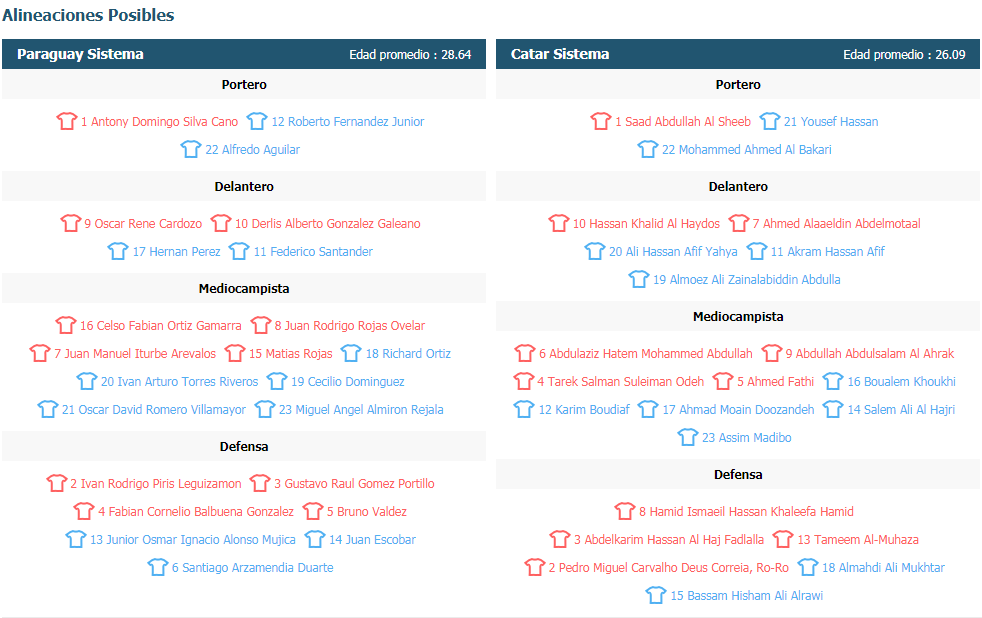
Task: Click blue jersey icon beside Santiago Arzamendia Duarte
Action: 158,567
